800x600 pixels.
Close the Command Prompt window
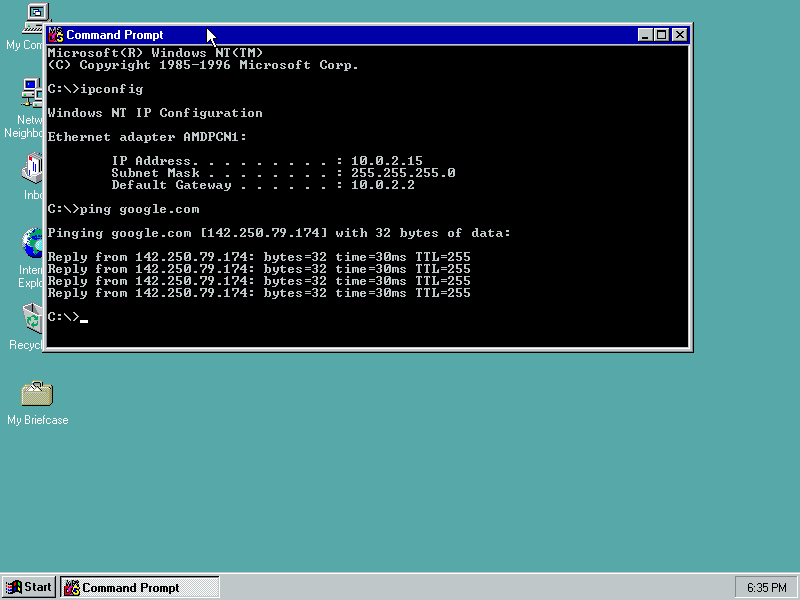tap(679, 35)
